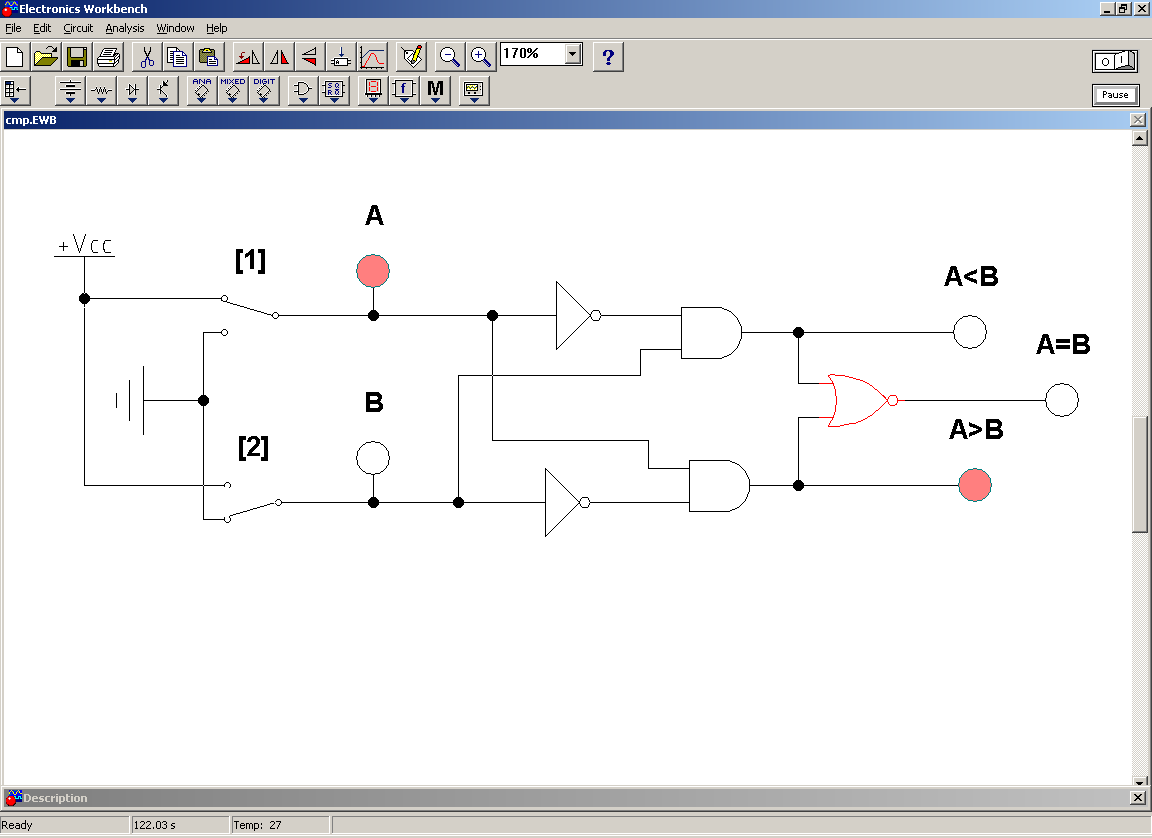Select the A<B output probe
The image size is (1152, 838).
(x=970, y=332)
